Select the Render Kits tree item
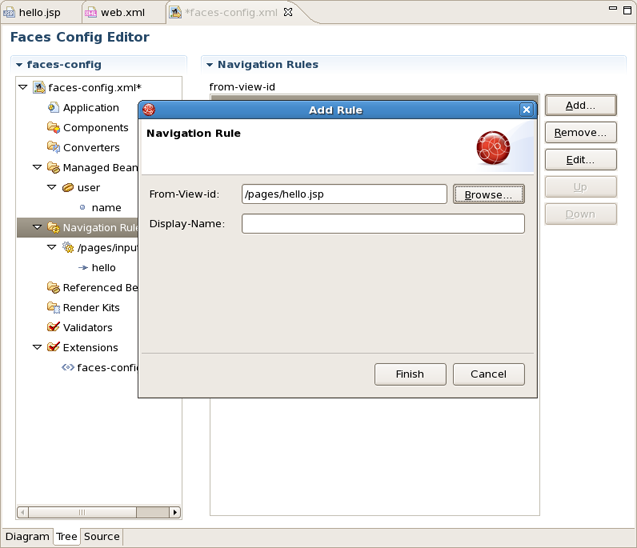Screen dimensions: 637x548 tap(91, 308)
